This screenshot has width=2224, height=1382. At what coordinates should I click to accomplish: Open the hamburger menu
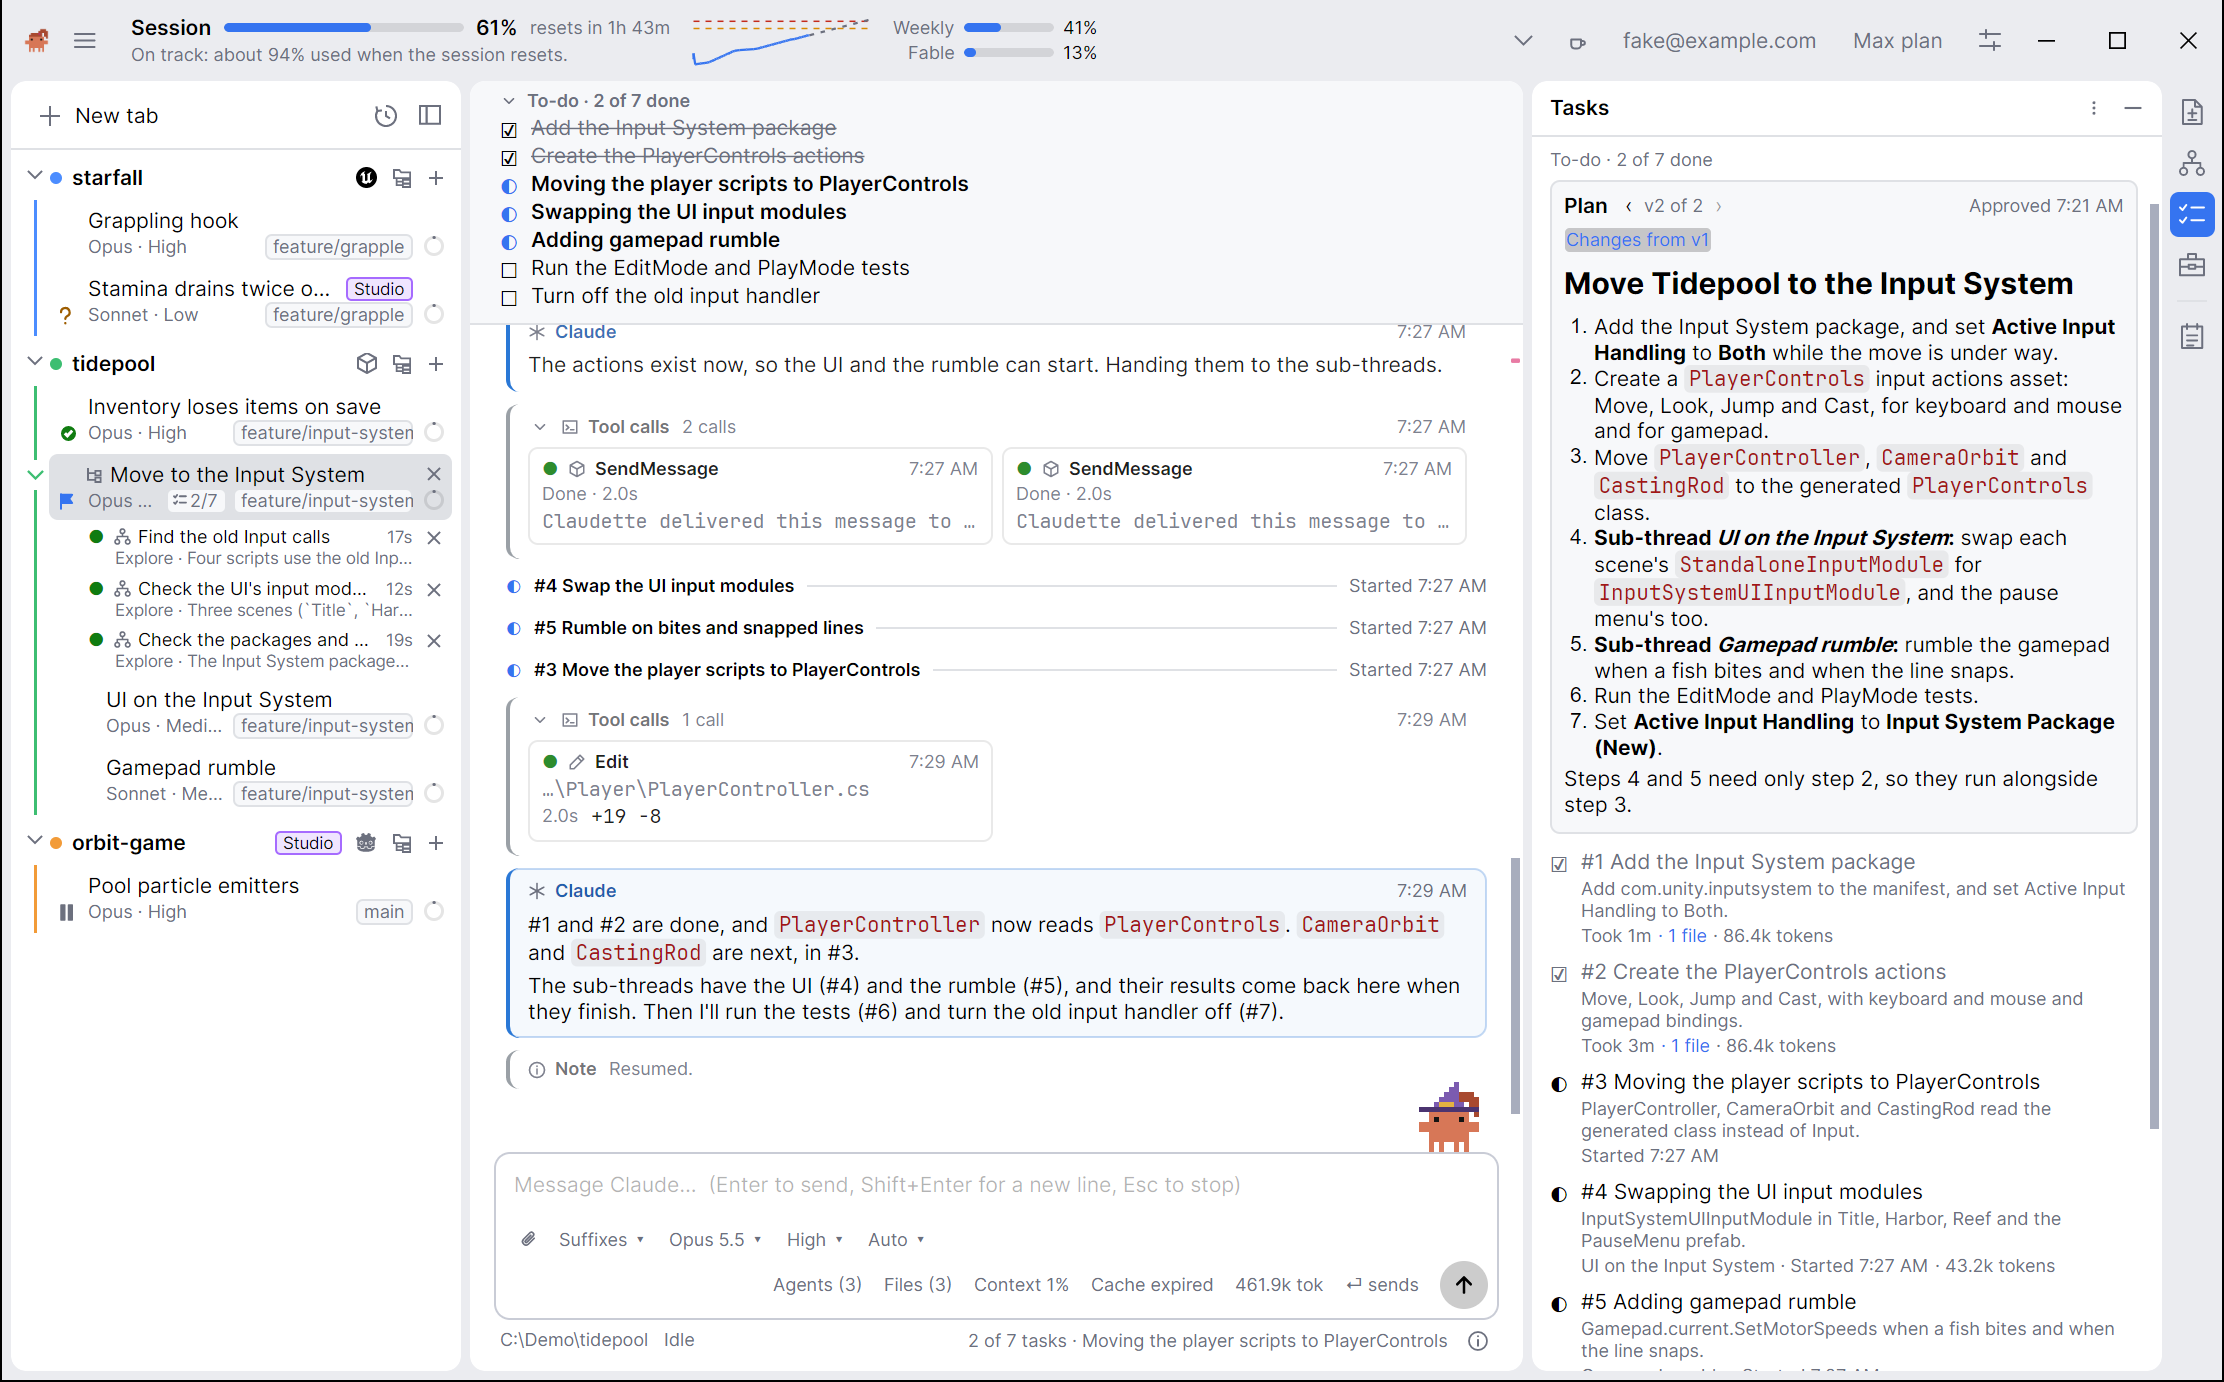(x=85, y=41)
